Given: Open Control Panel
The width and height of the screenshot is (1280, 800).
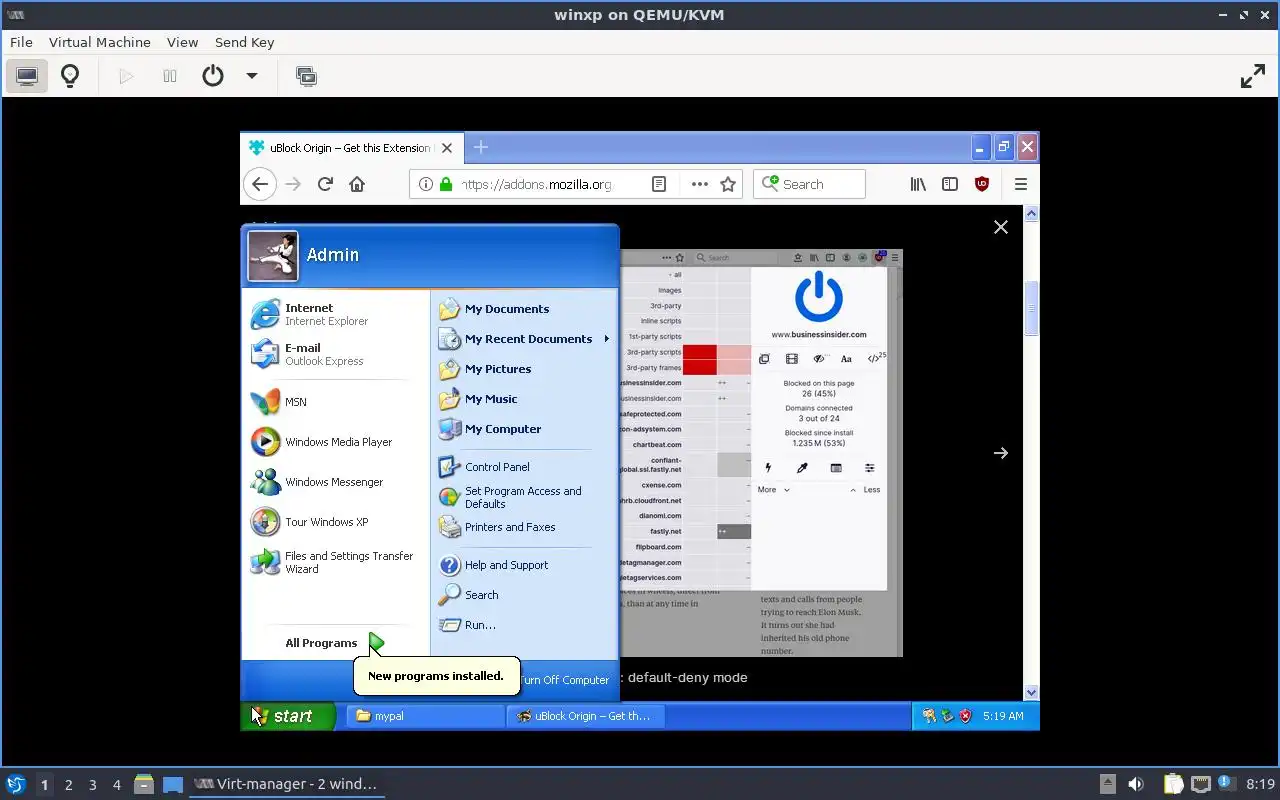Looking at the screenshot, I should (x=525, y=467).
